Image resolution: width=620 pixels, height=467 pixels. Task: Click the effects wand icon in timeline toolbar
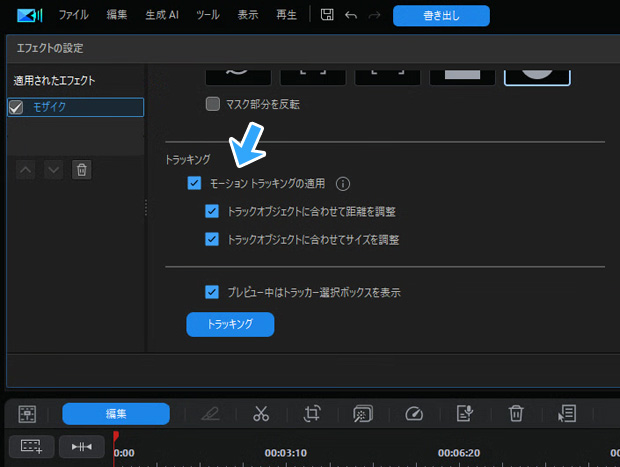[x=363, y=414]
